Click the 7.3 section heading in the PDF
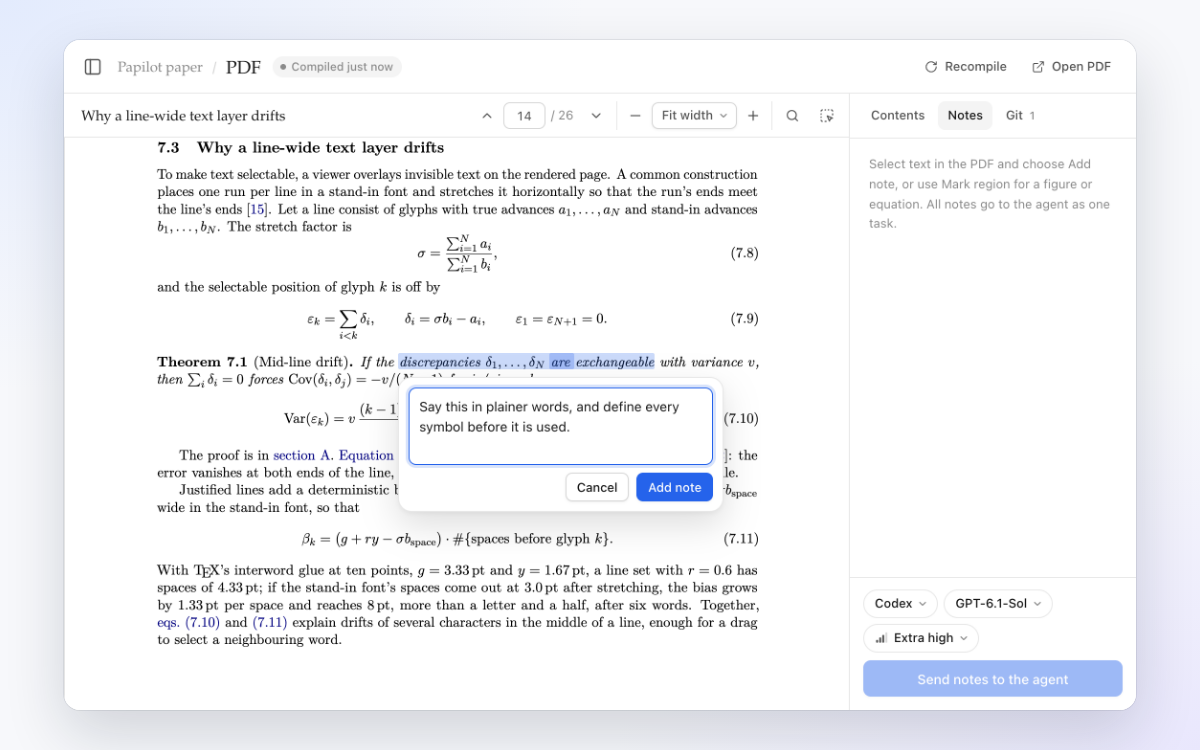Screen dimensions: 1200x750 300,148
